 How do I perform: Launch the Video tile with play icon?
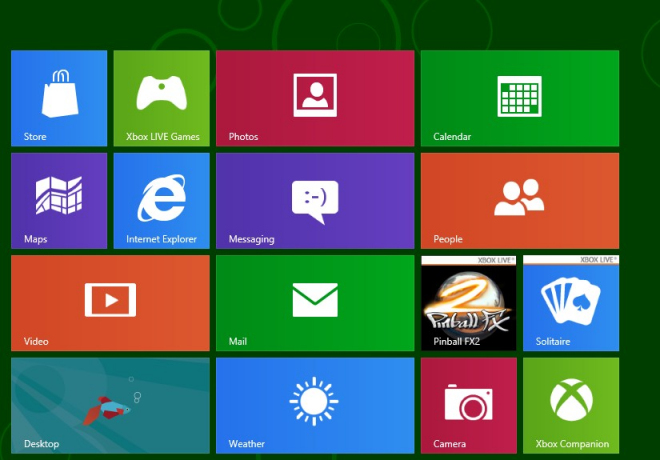pyautogui.click(x=110, y=303)
